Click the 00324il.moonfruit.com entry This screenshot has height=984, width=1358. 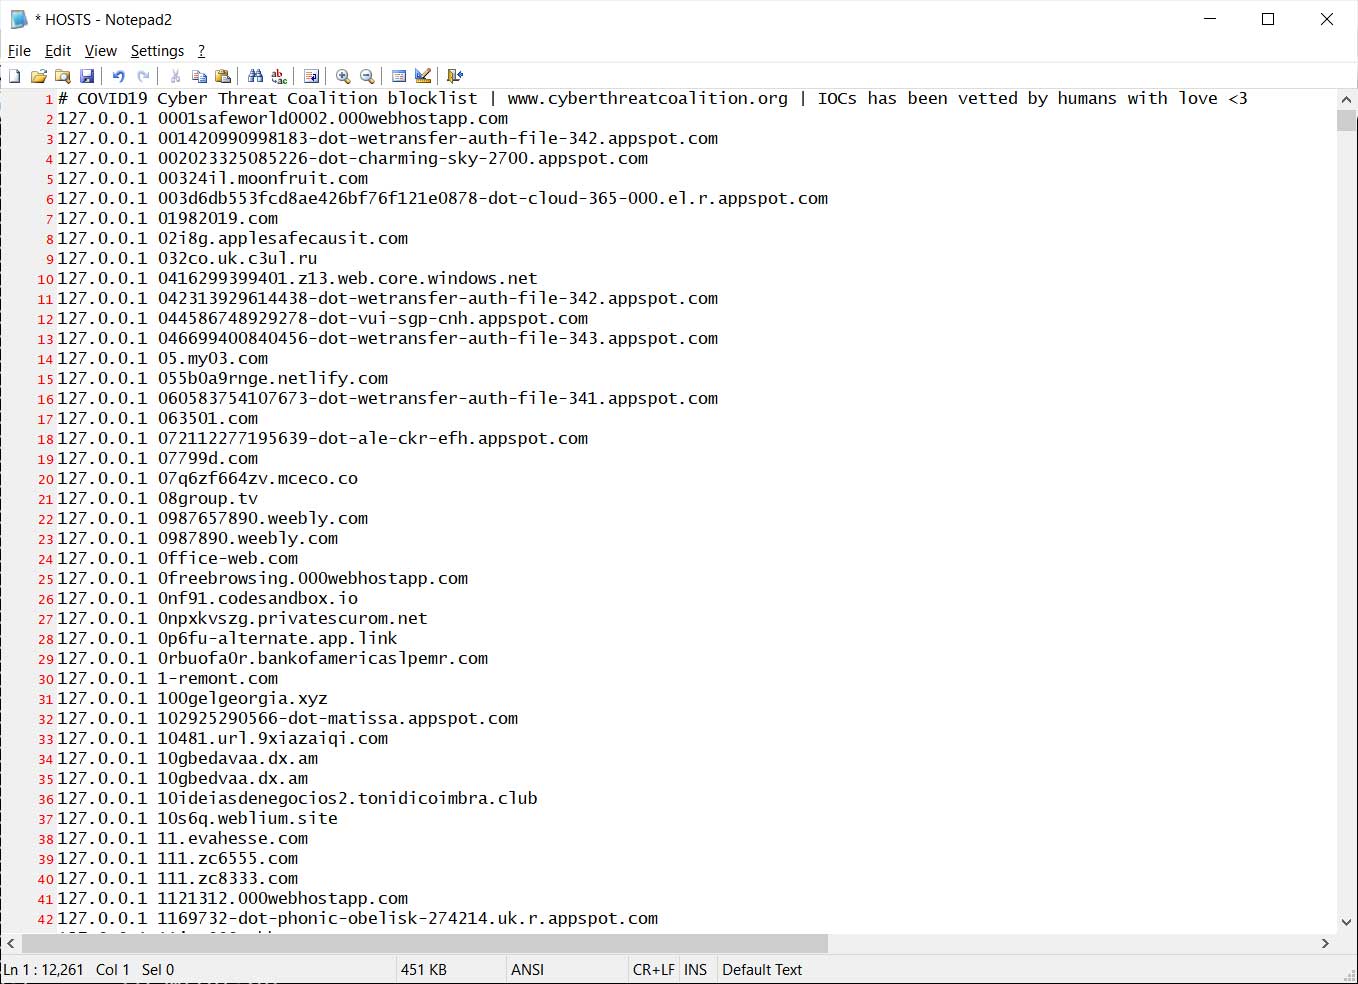(263, 178)
